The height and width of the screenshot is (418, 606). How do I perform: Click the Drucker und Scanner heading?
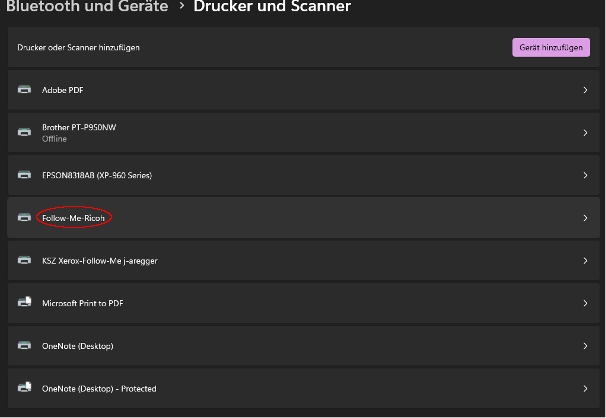272,6
